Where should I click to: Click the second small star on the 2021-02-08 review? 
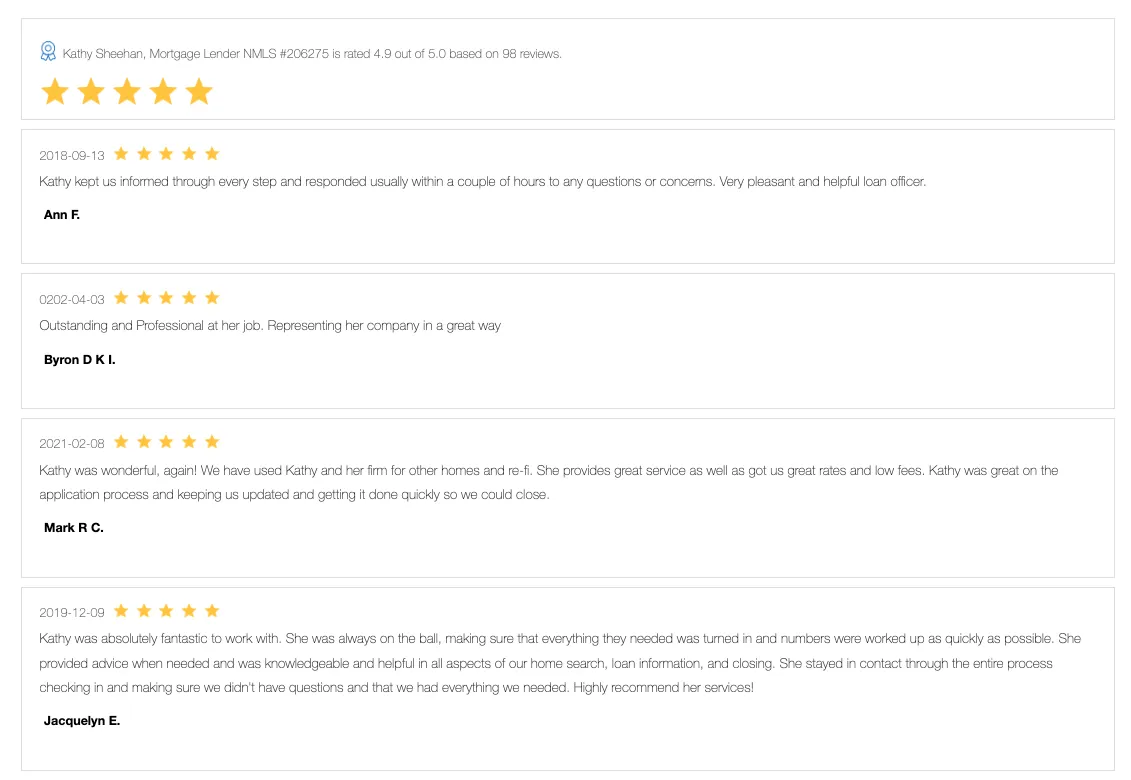[144, 442]
